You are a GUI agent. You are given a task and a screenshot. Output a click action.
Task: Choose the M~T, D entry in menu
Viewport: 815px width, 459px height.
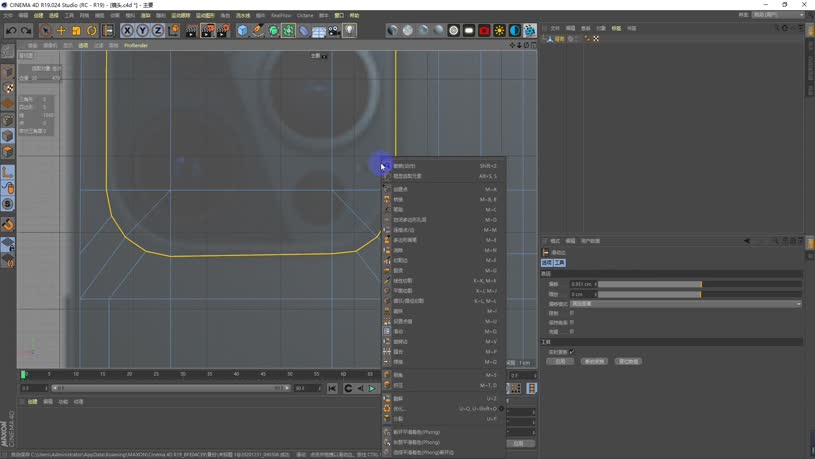pos(443,385)
